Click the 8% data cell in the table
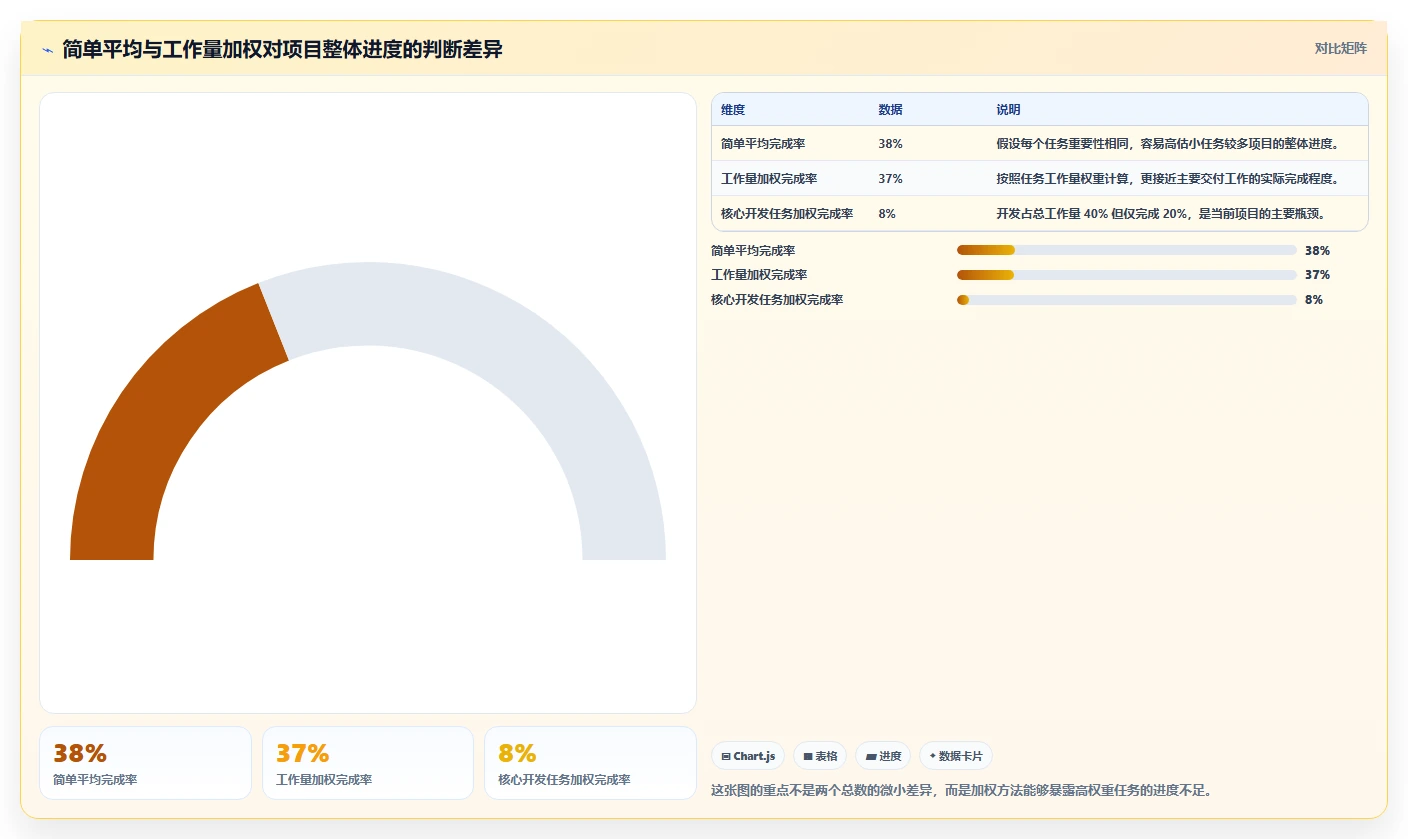The height and width of the screenshot is (839, 1408). pyautogui.click(x=887, y=214)
